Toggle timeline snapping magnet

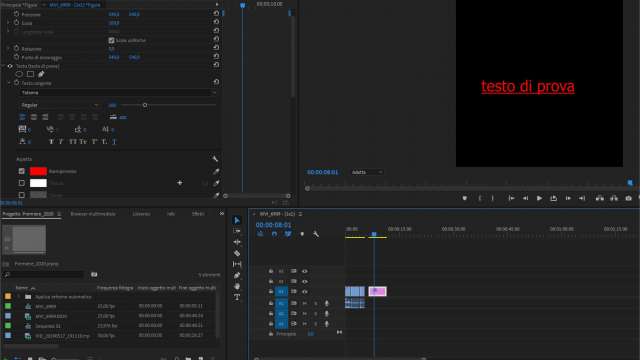[274, 234]
